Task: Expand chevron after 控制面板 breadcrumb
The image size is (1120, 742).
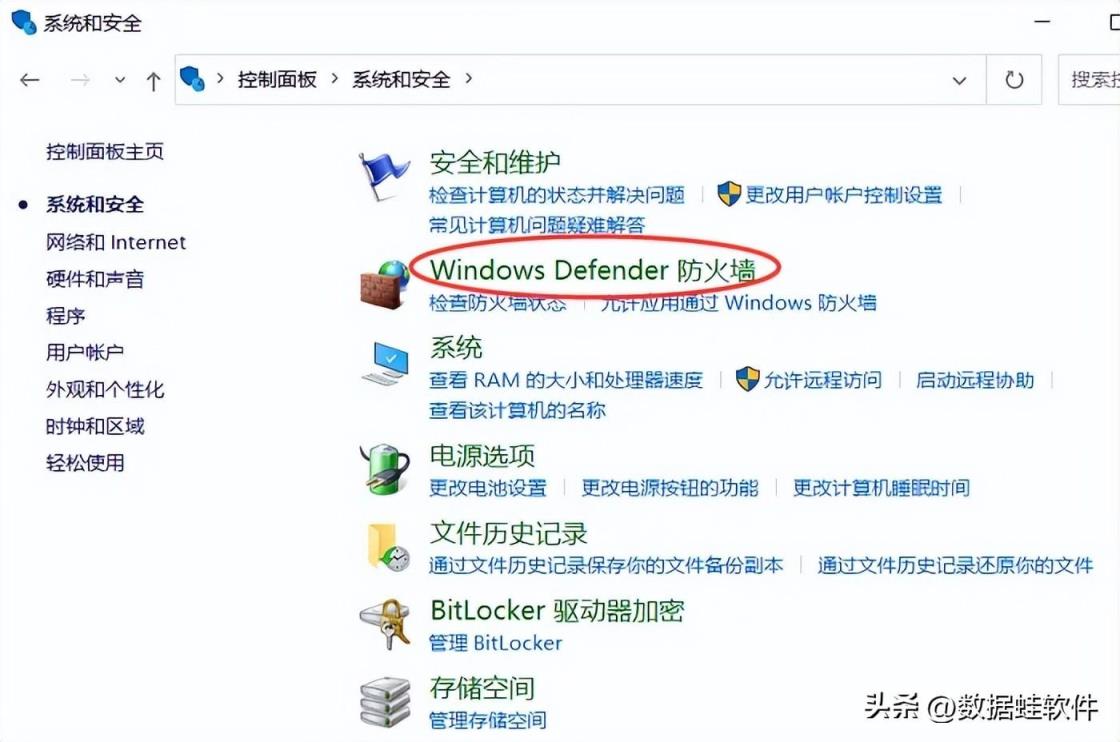Action: pos(334,79)
